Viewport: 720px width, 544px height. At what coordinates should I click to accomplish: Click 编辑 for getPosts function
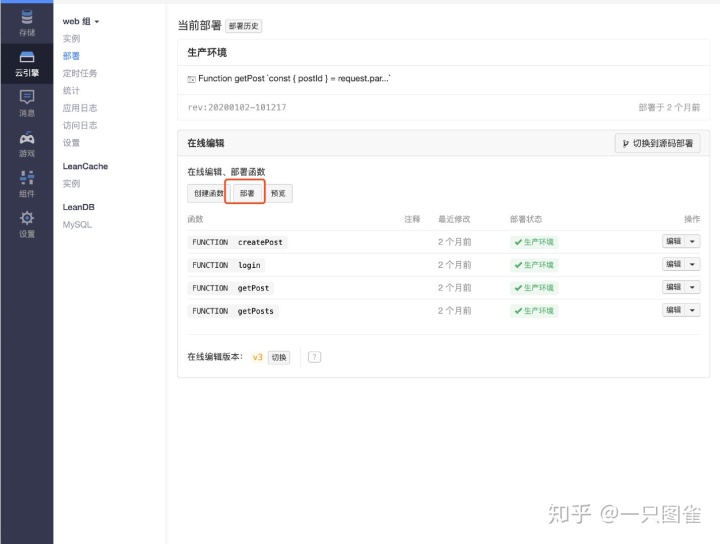[x=674, y=310]
